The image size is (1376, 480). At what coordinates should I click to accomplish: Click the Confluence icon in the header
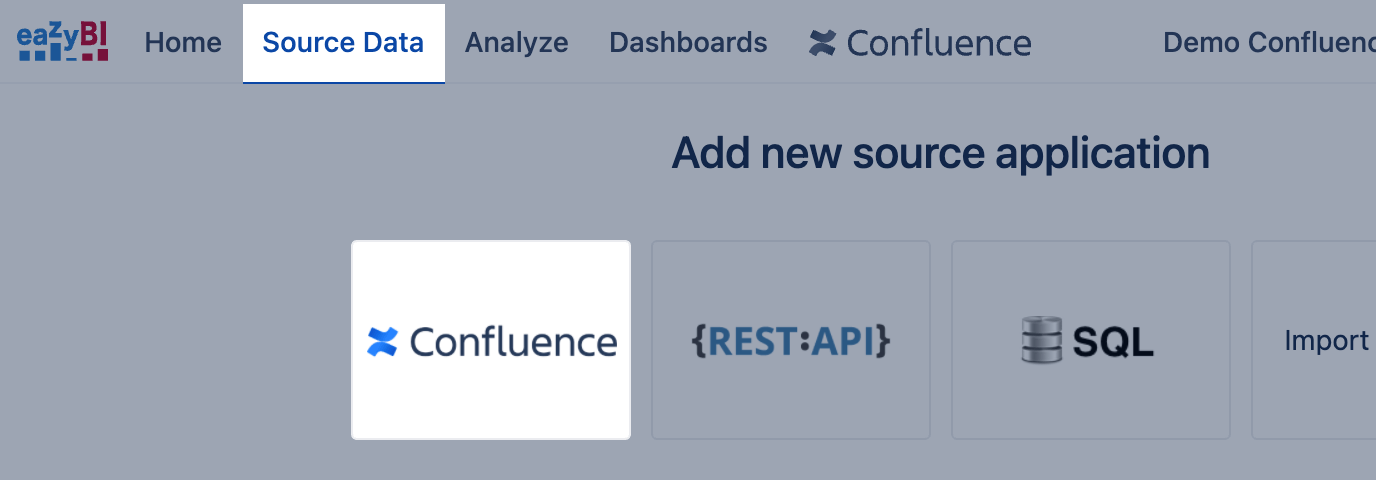(x=822, y=43)
